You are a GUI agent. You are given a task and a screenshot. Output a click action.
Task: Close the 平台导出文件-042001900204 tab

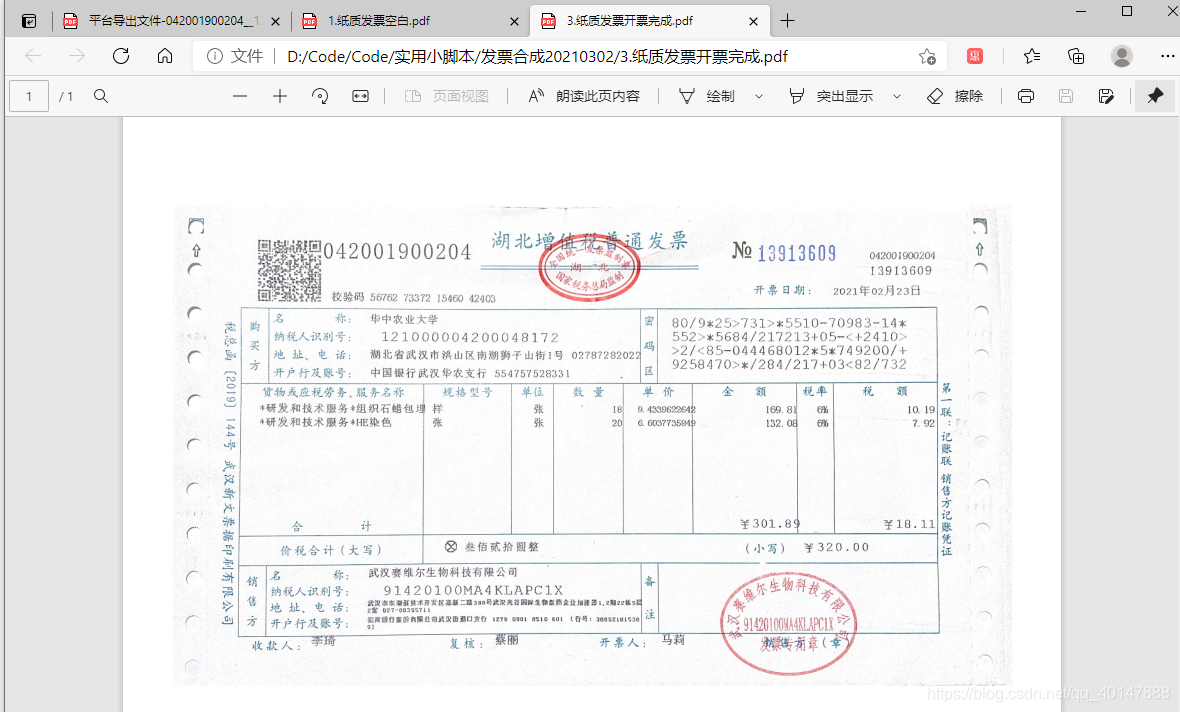[x=275, y=21]
